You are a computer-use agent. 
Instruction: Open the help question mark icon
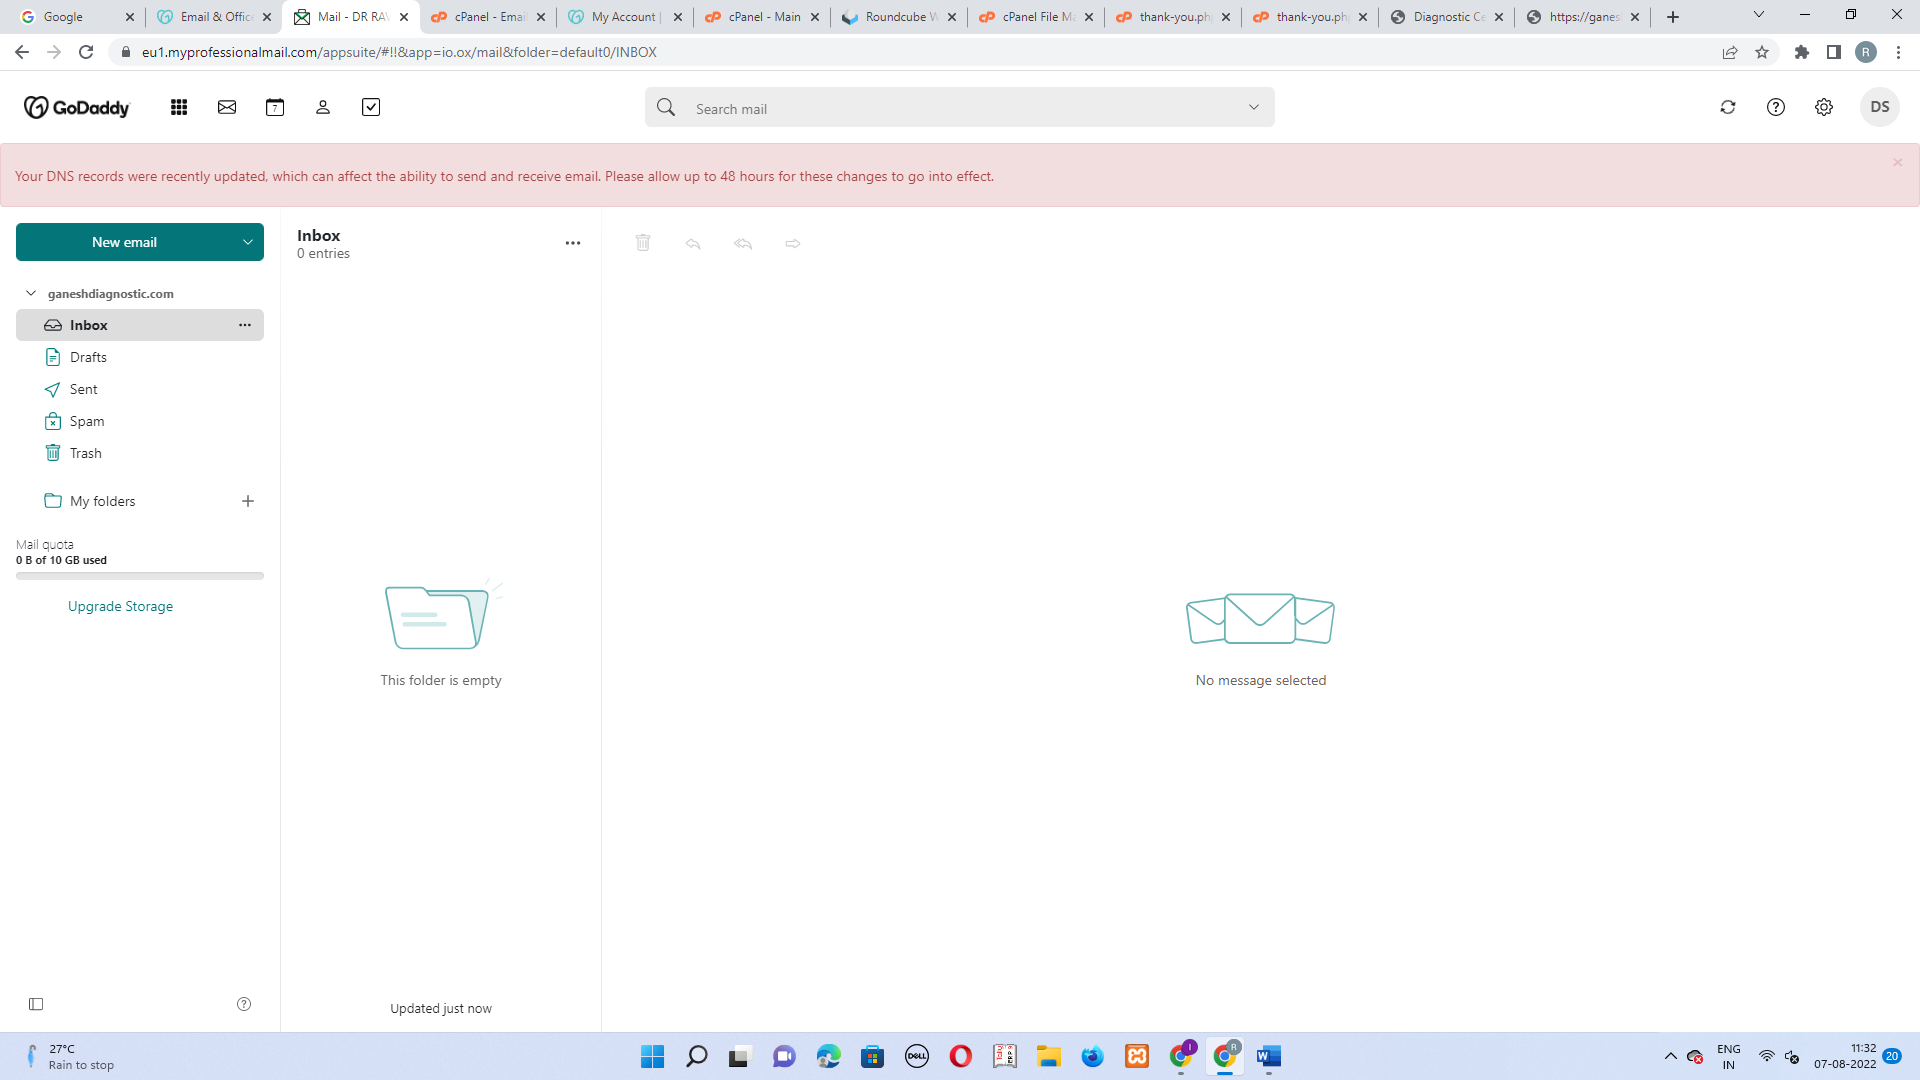coord(1776,107)
